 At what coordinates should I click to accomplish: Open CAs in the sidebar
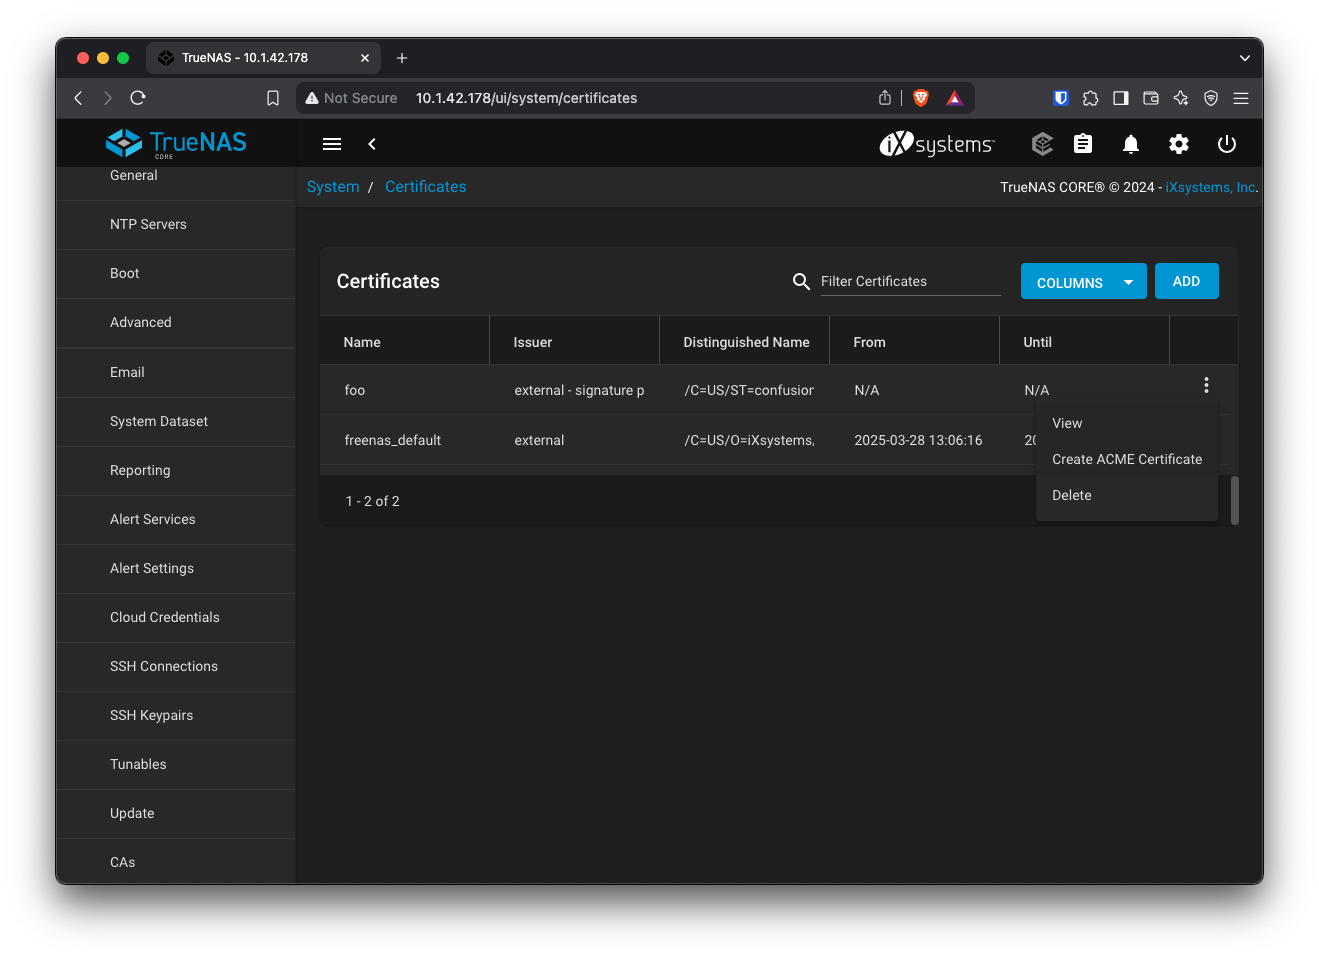(x=176, y=861)
